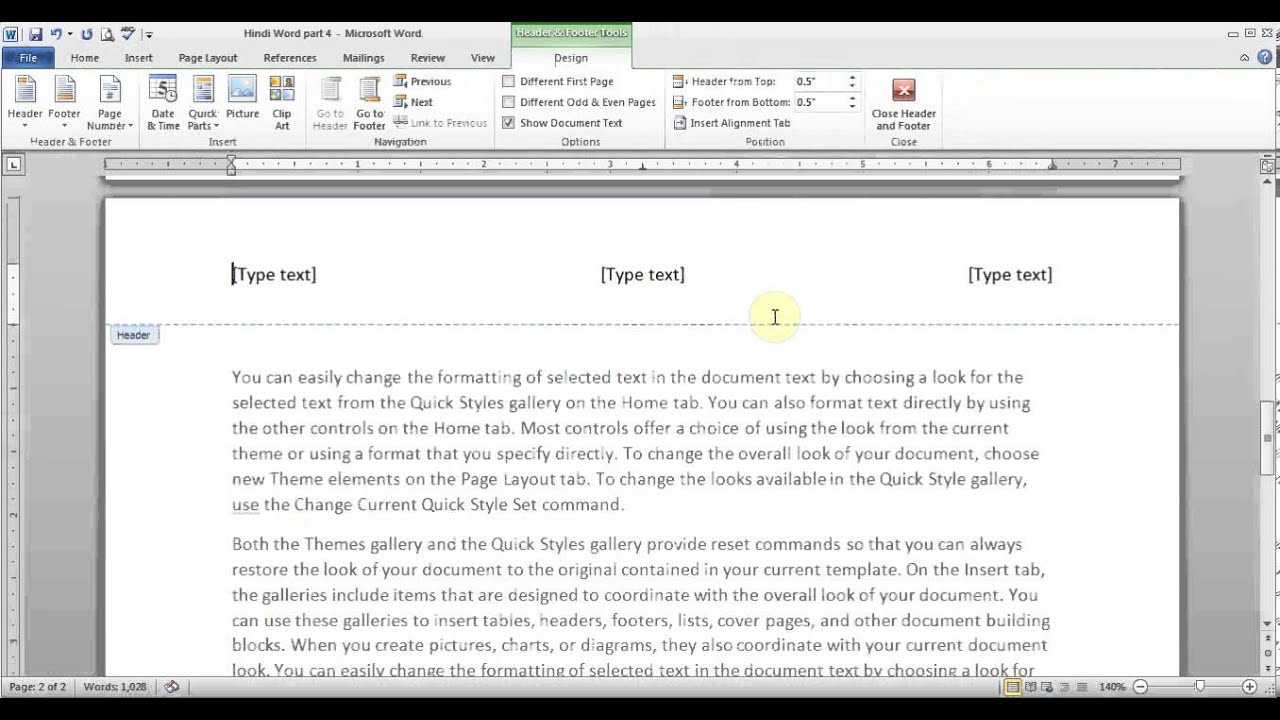Open the Undo history dropdown arrow
The width and height of the screenshot is (1280, 720).
[70, 34]
